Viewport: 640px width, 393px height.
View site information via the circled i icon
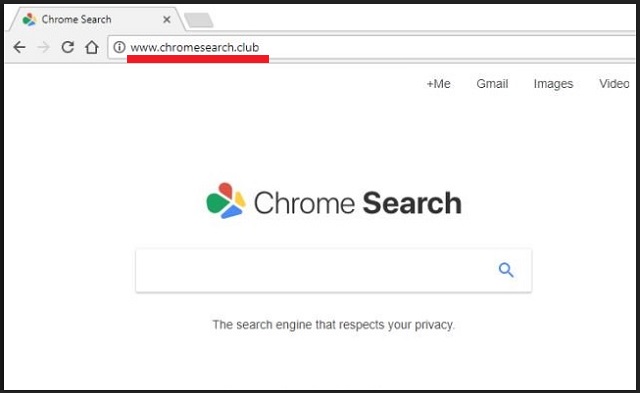click(x=119, y=47)
